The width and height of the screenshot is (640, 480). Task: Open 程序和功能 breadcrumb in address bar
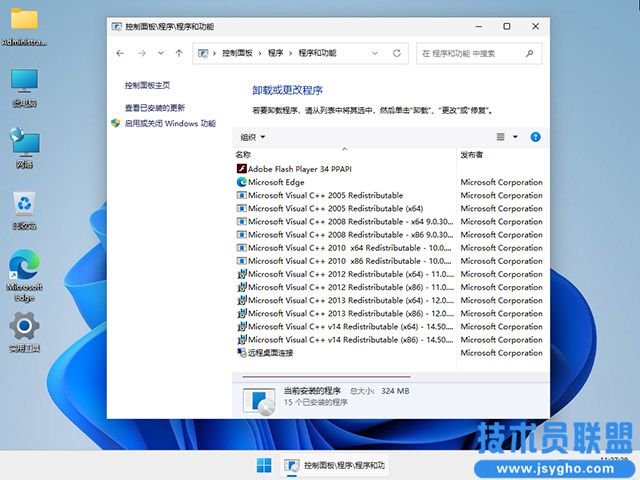click(317, 53)
